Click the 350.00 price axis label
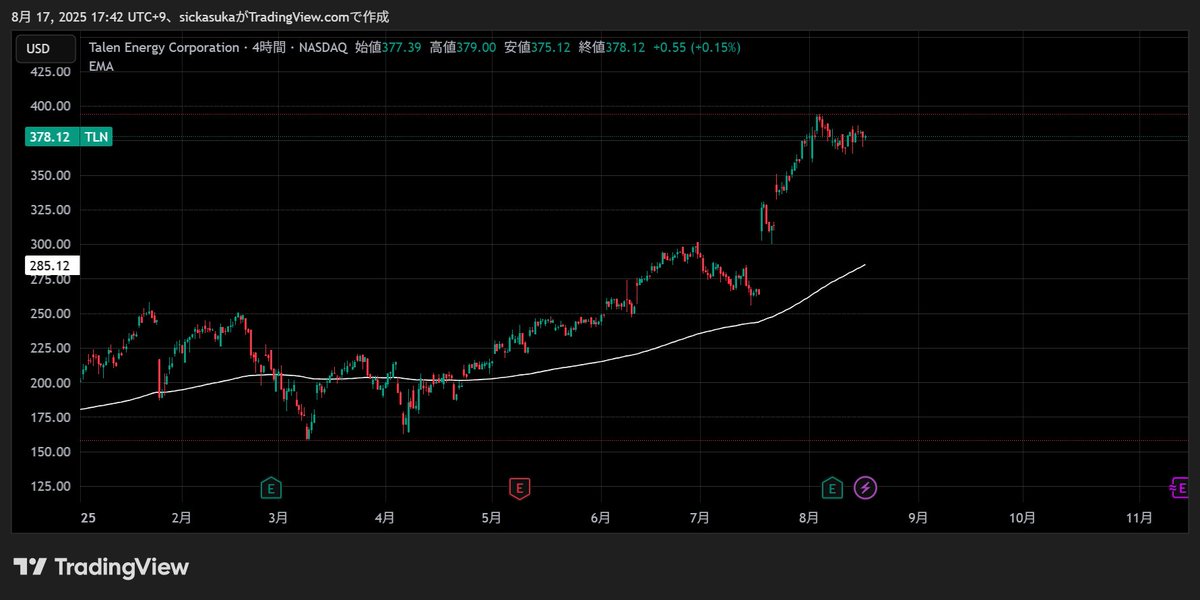The height and width of the screenshot is (600, 1200). pos(49,175)
